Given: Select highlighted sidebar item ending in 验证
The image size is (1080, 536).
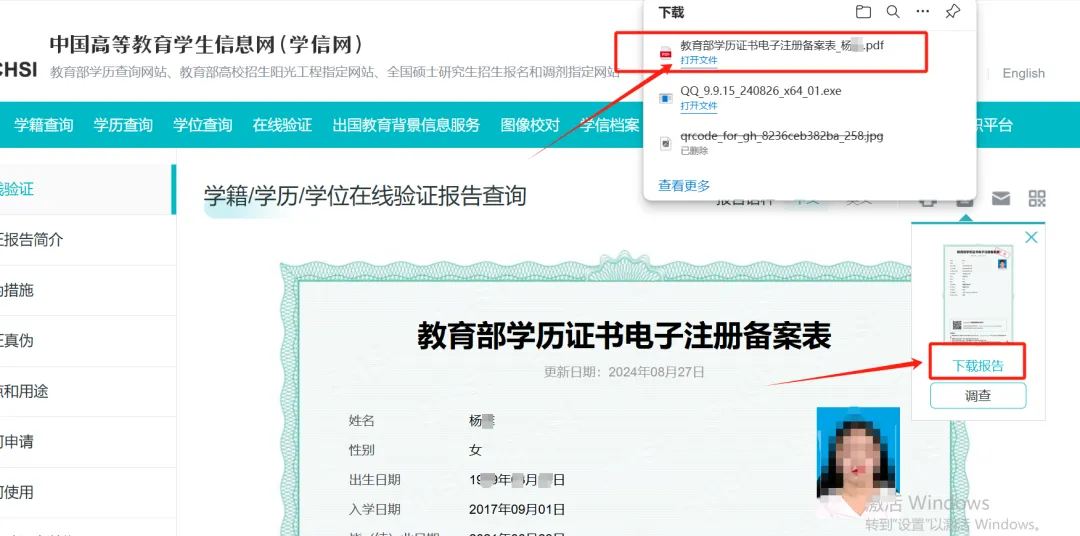Looking at the screenshot, I should pos(87,189).
